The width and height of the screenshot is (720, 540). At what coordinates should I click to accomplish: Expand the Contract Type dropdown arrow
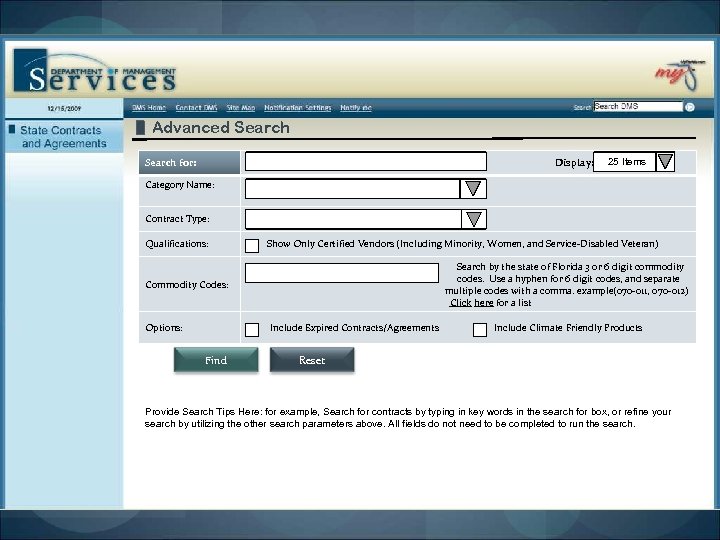click(474, 219)
